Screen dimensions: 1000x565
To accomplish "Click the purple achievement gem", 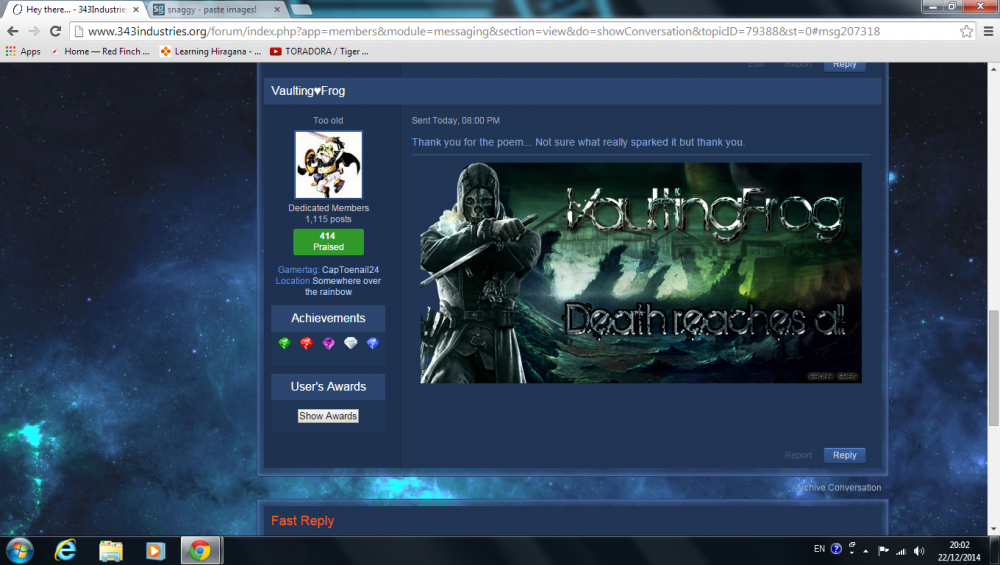I will pos(328,344).
